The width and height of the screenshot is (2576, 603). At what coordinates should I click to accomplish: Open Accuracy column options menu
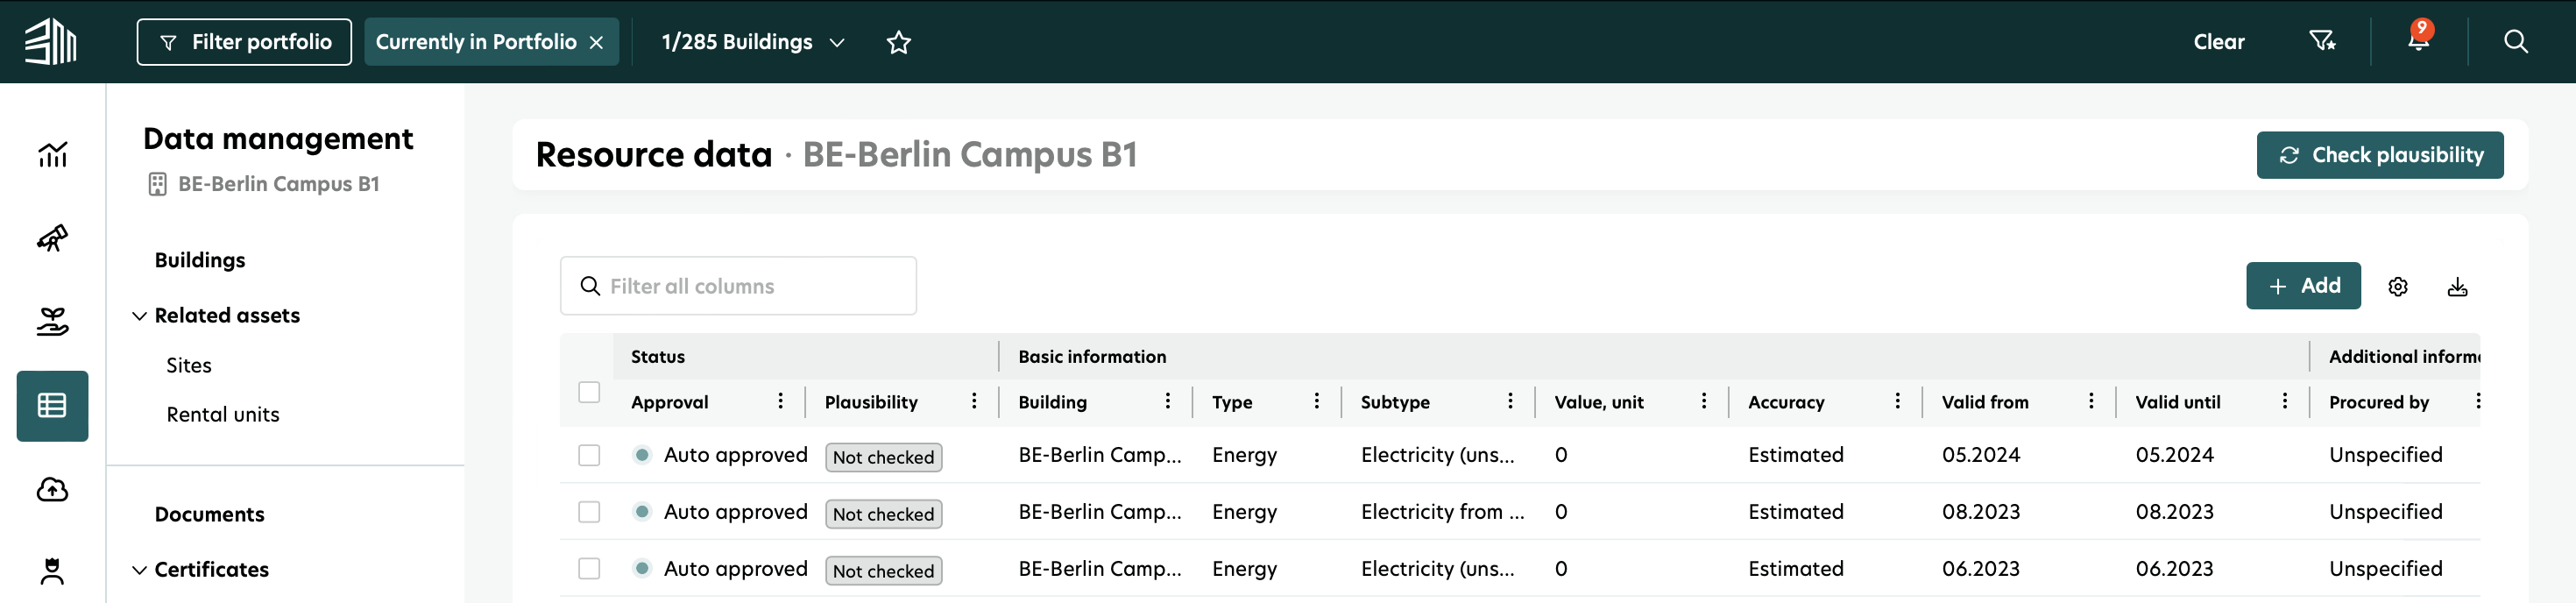coord(1897,401)
